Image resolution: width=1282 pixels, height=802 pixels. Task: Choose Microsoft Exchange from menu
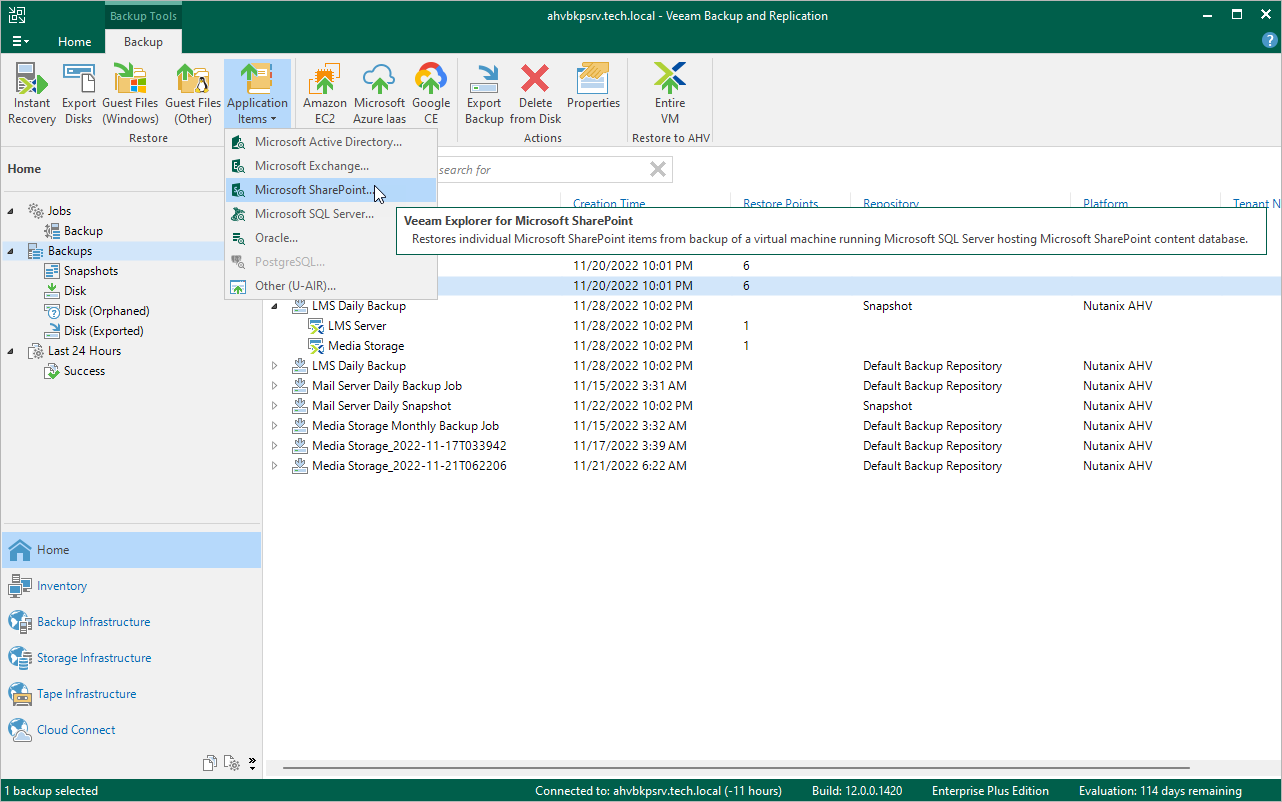pos(331,166)
